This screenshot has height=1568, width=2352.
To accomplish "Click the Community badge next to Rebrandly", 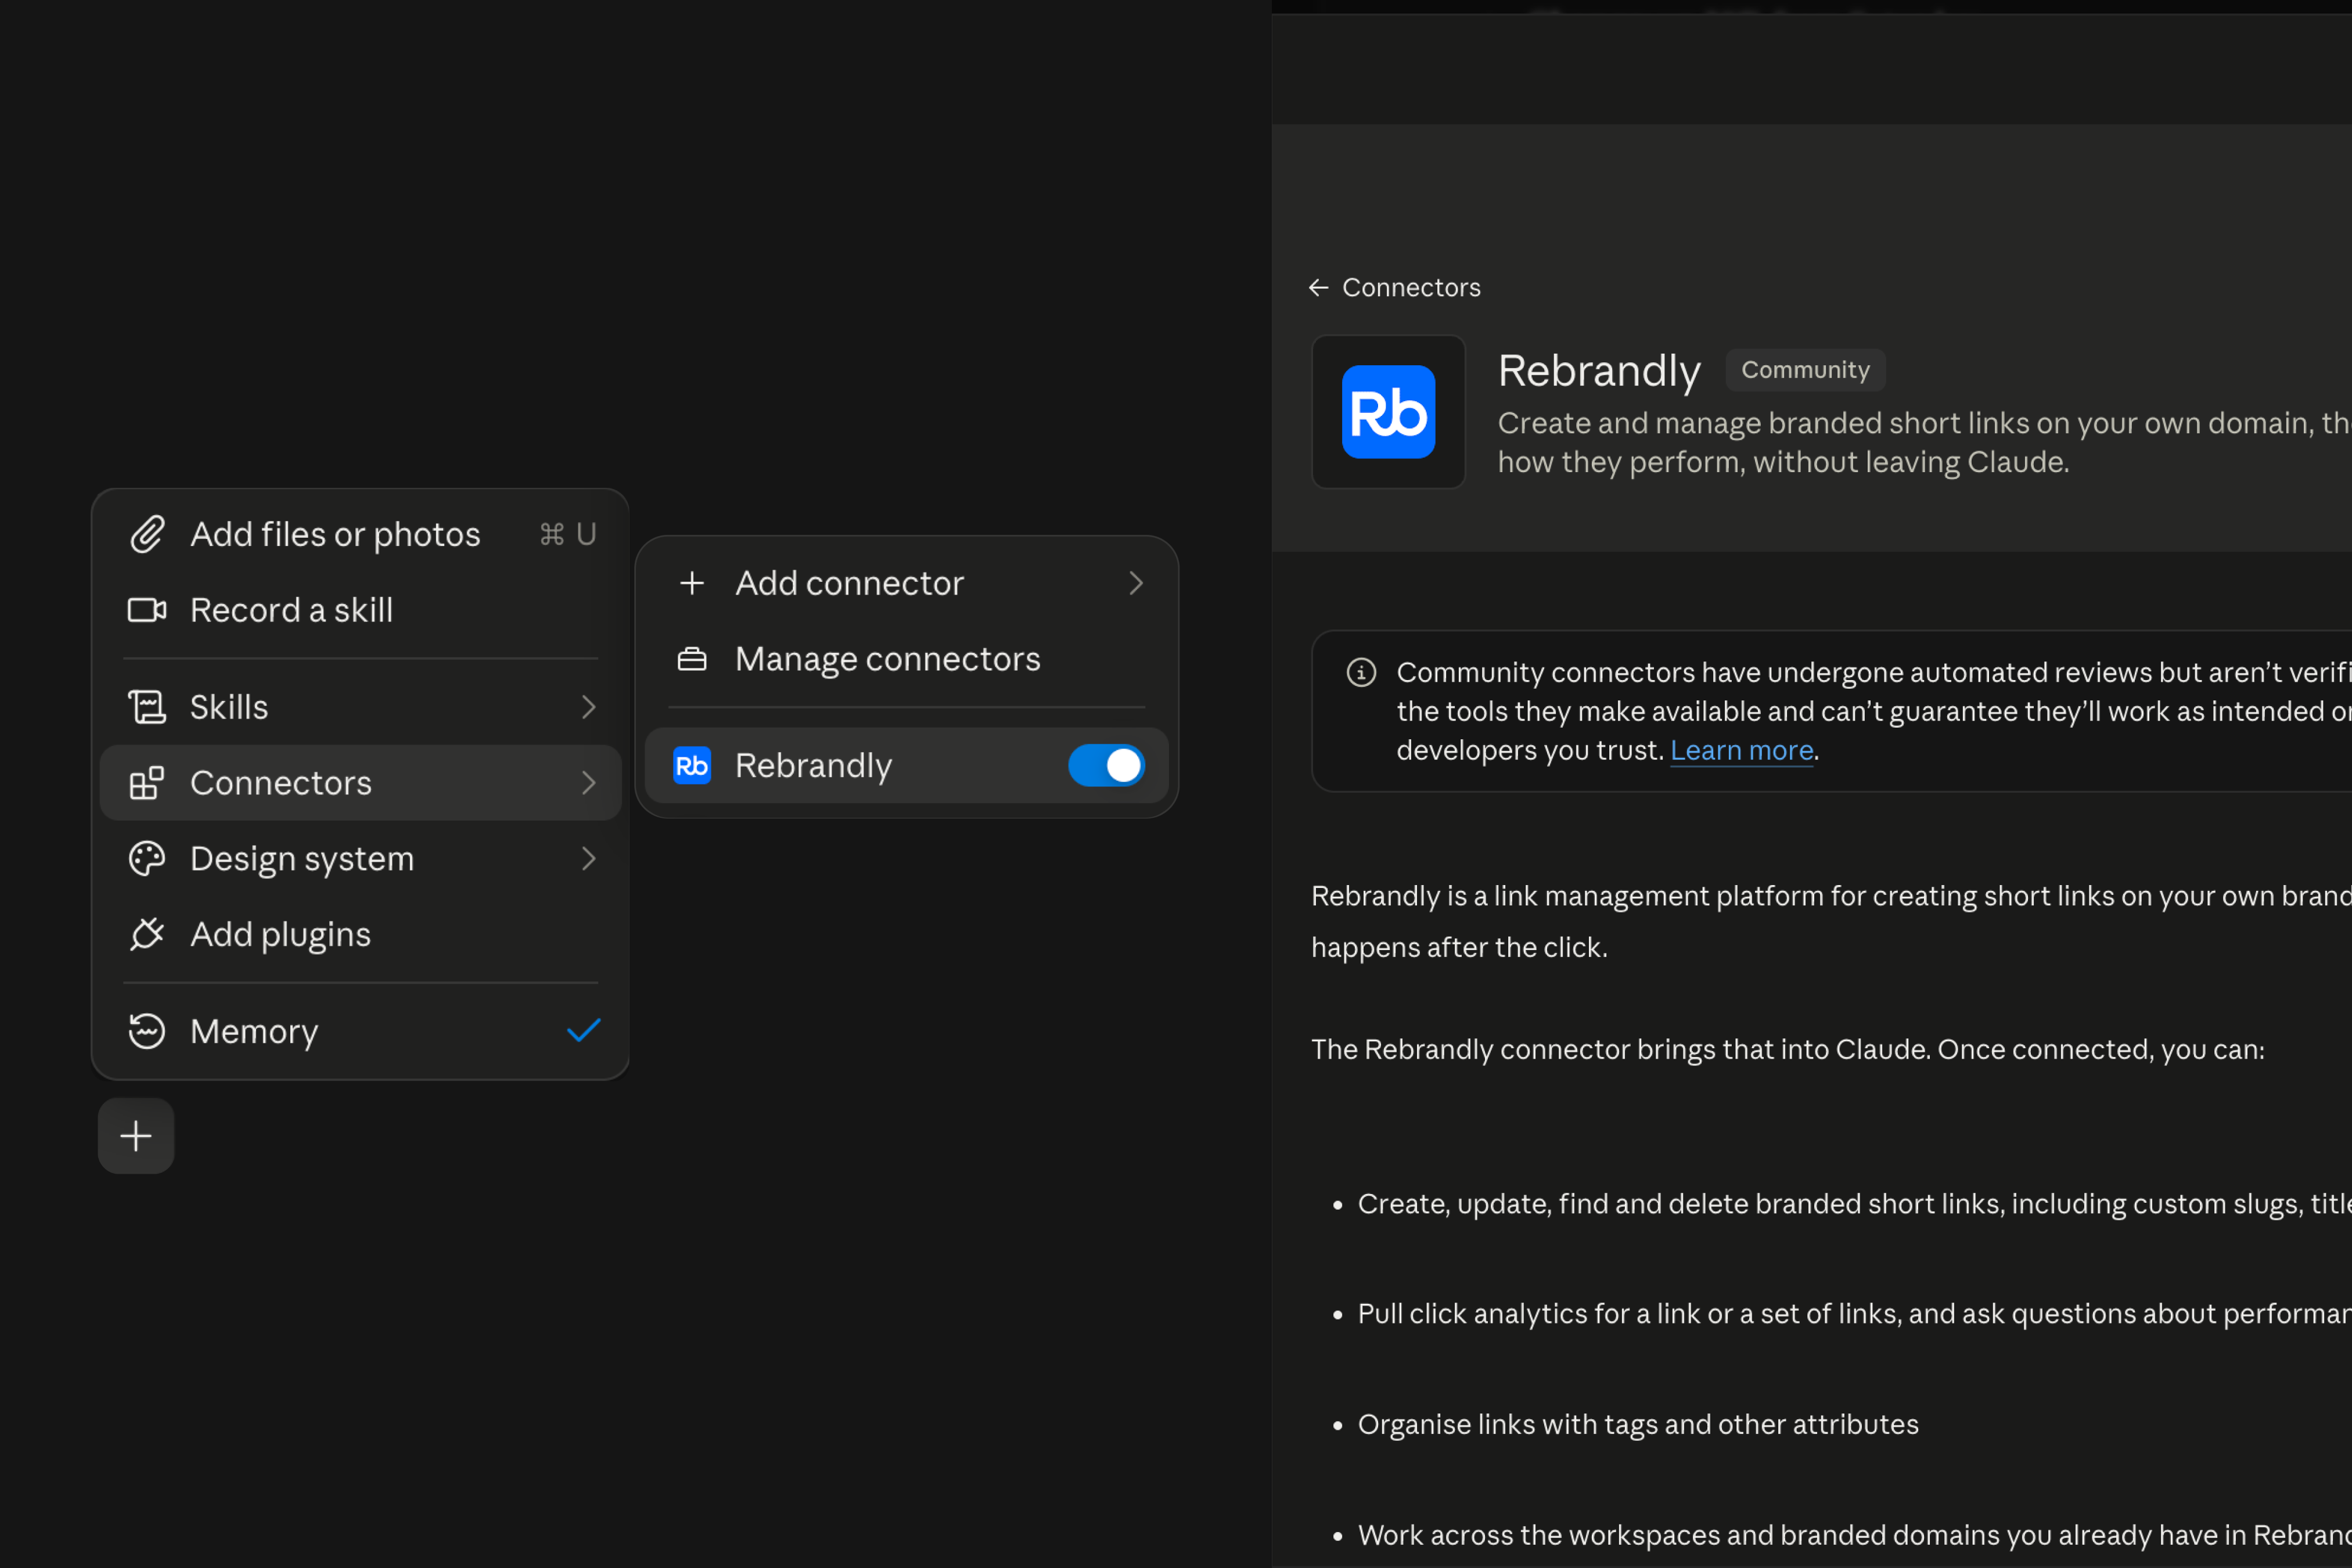I will point(1805,370).
